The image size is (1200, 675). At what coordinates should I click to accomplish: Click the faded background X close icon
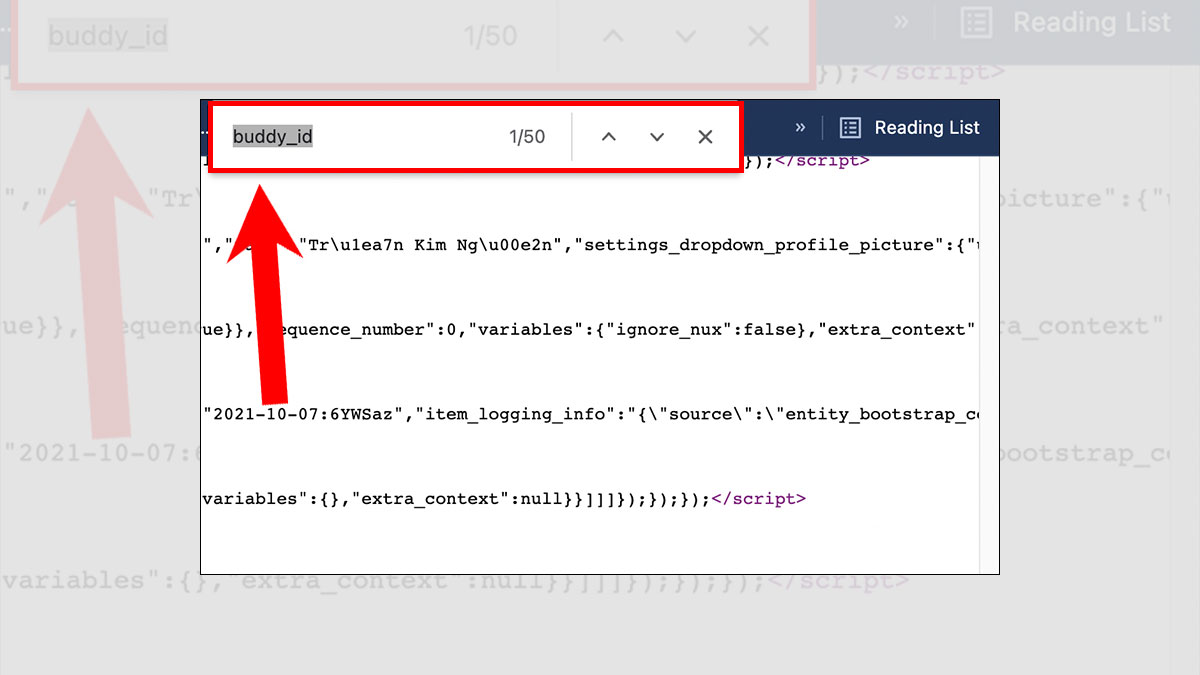tap(758, 37)
